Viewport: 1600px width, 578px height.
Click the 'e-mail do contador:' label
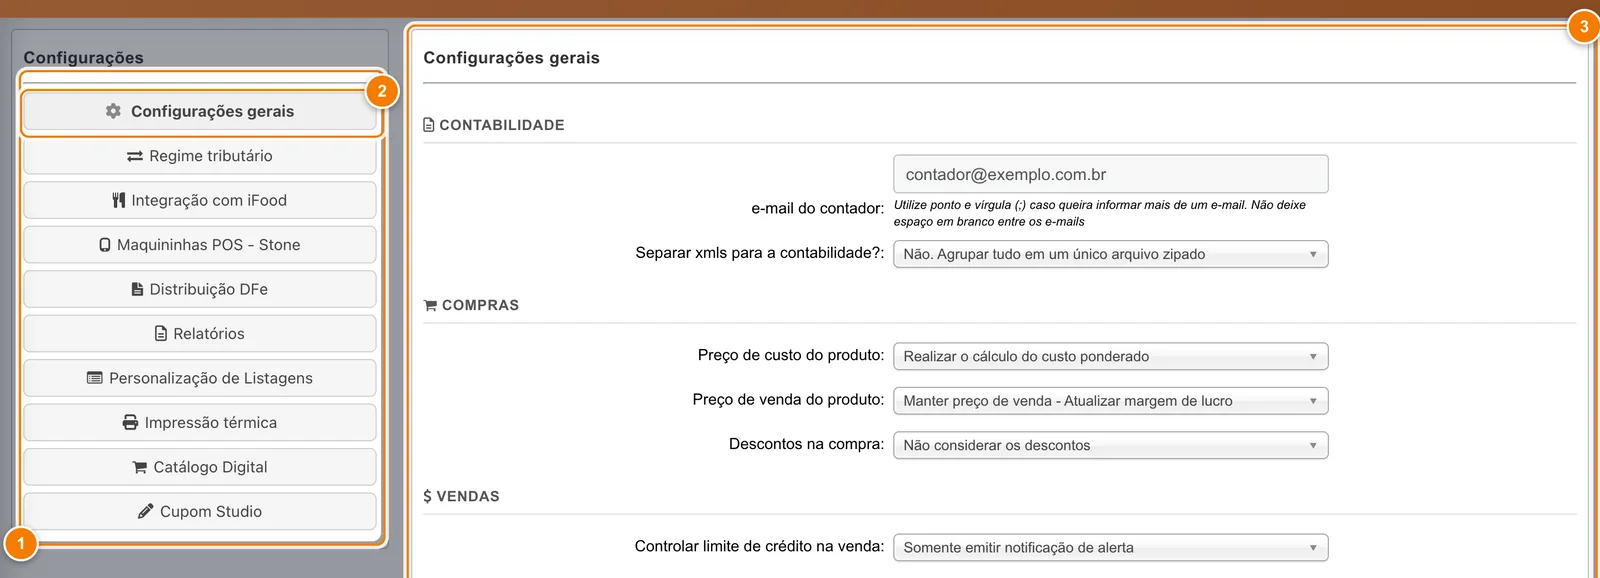coord(818,208)
